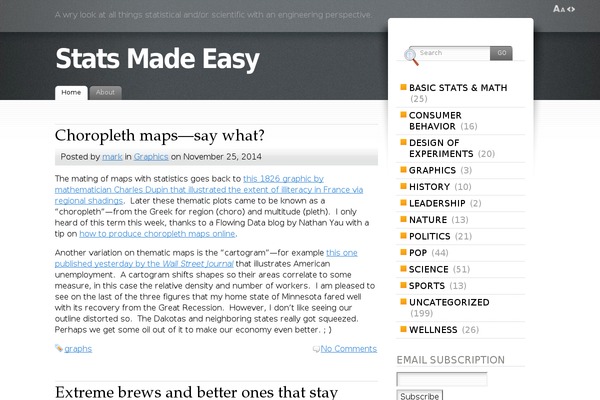Open Graphics category in sidebar
The image size is (600, 400).
[432, 170]
